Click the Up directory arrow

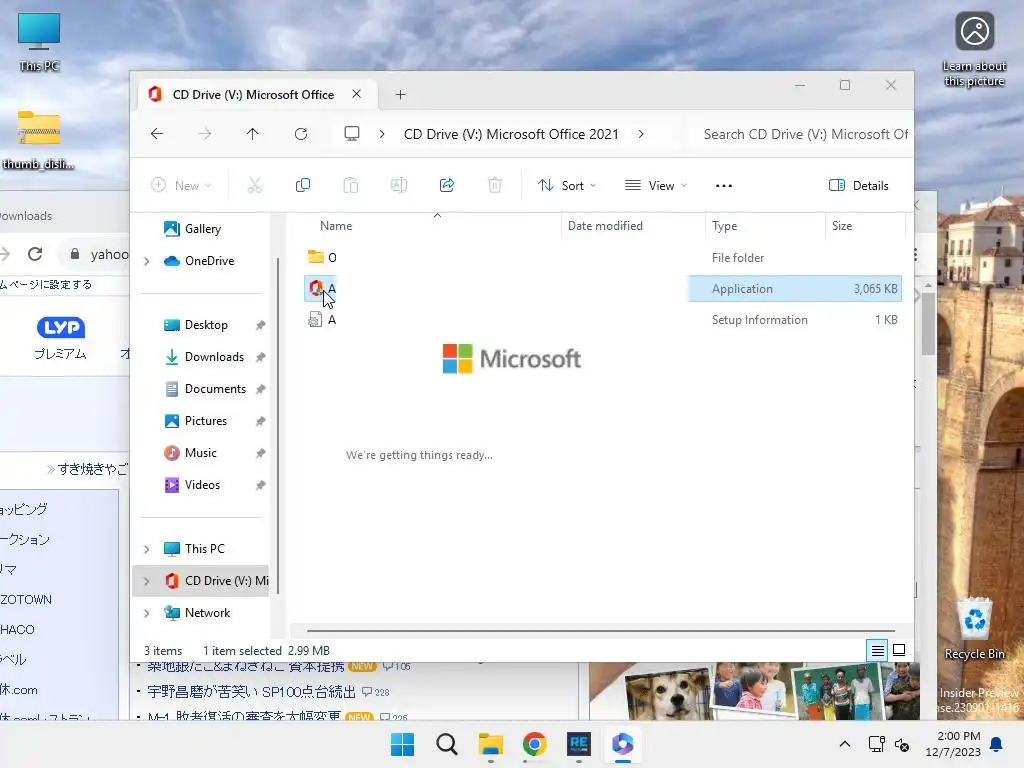253,134
